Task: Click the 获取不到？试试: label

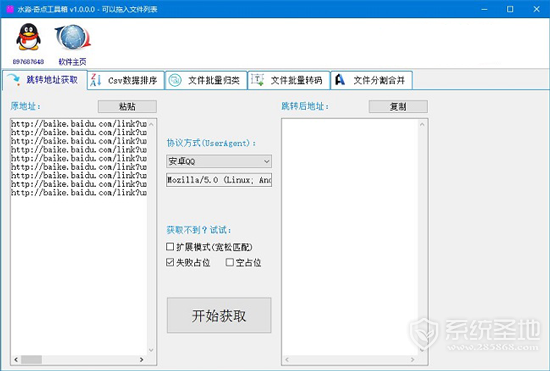Action: pyautogui.click(x=199, y=230)
